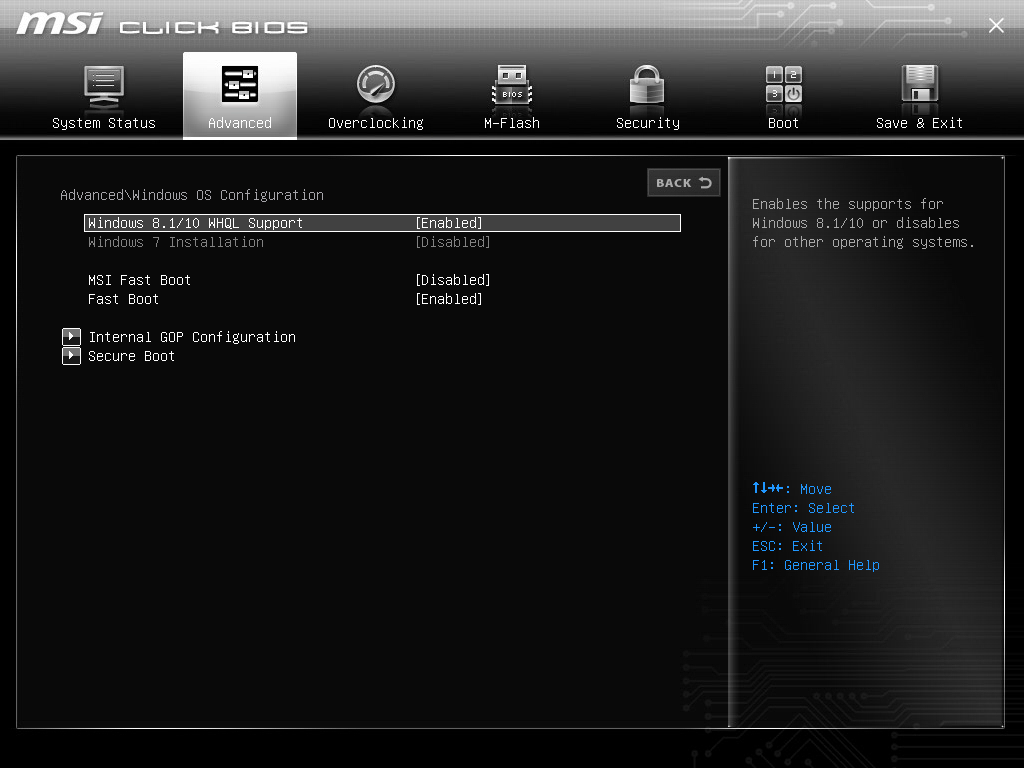
Task: Select the Advanced sliders icon
Action: coord(240,84)
